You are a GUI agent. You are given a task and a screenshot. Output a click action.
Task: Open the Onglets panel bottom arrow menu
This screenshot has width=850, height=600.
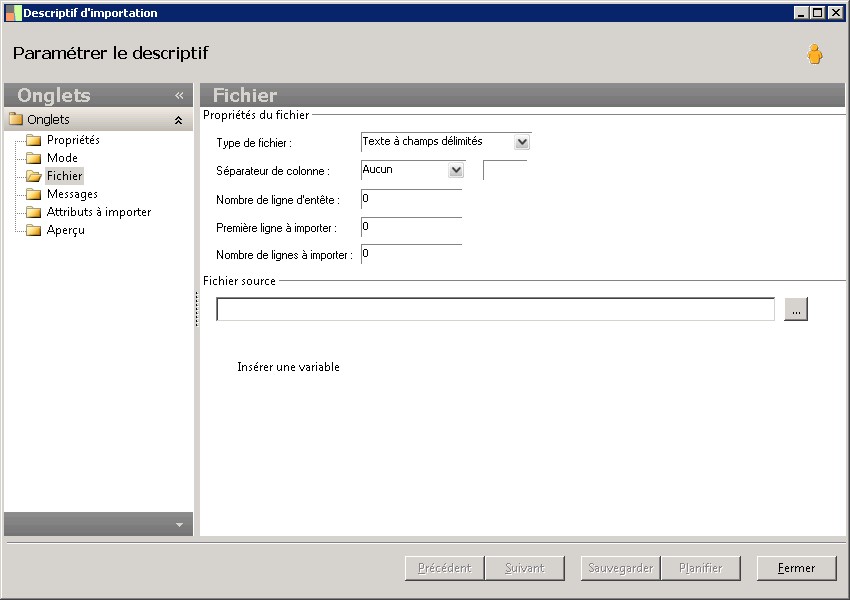[x=179, y=525]
